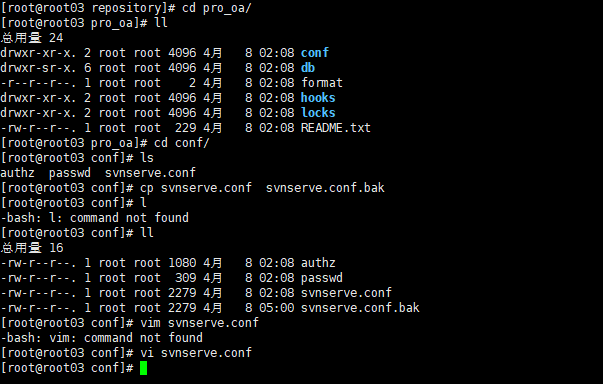Viewport: 603px width, 384px height.
Task: Click the blue hooks directory name
Action: (318, 98)
